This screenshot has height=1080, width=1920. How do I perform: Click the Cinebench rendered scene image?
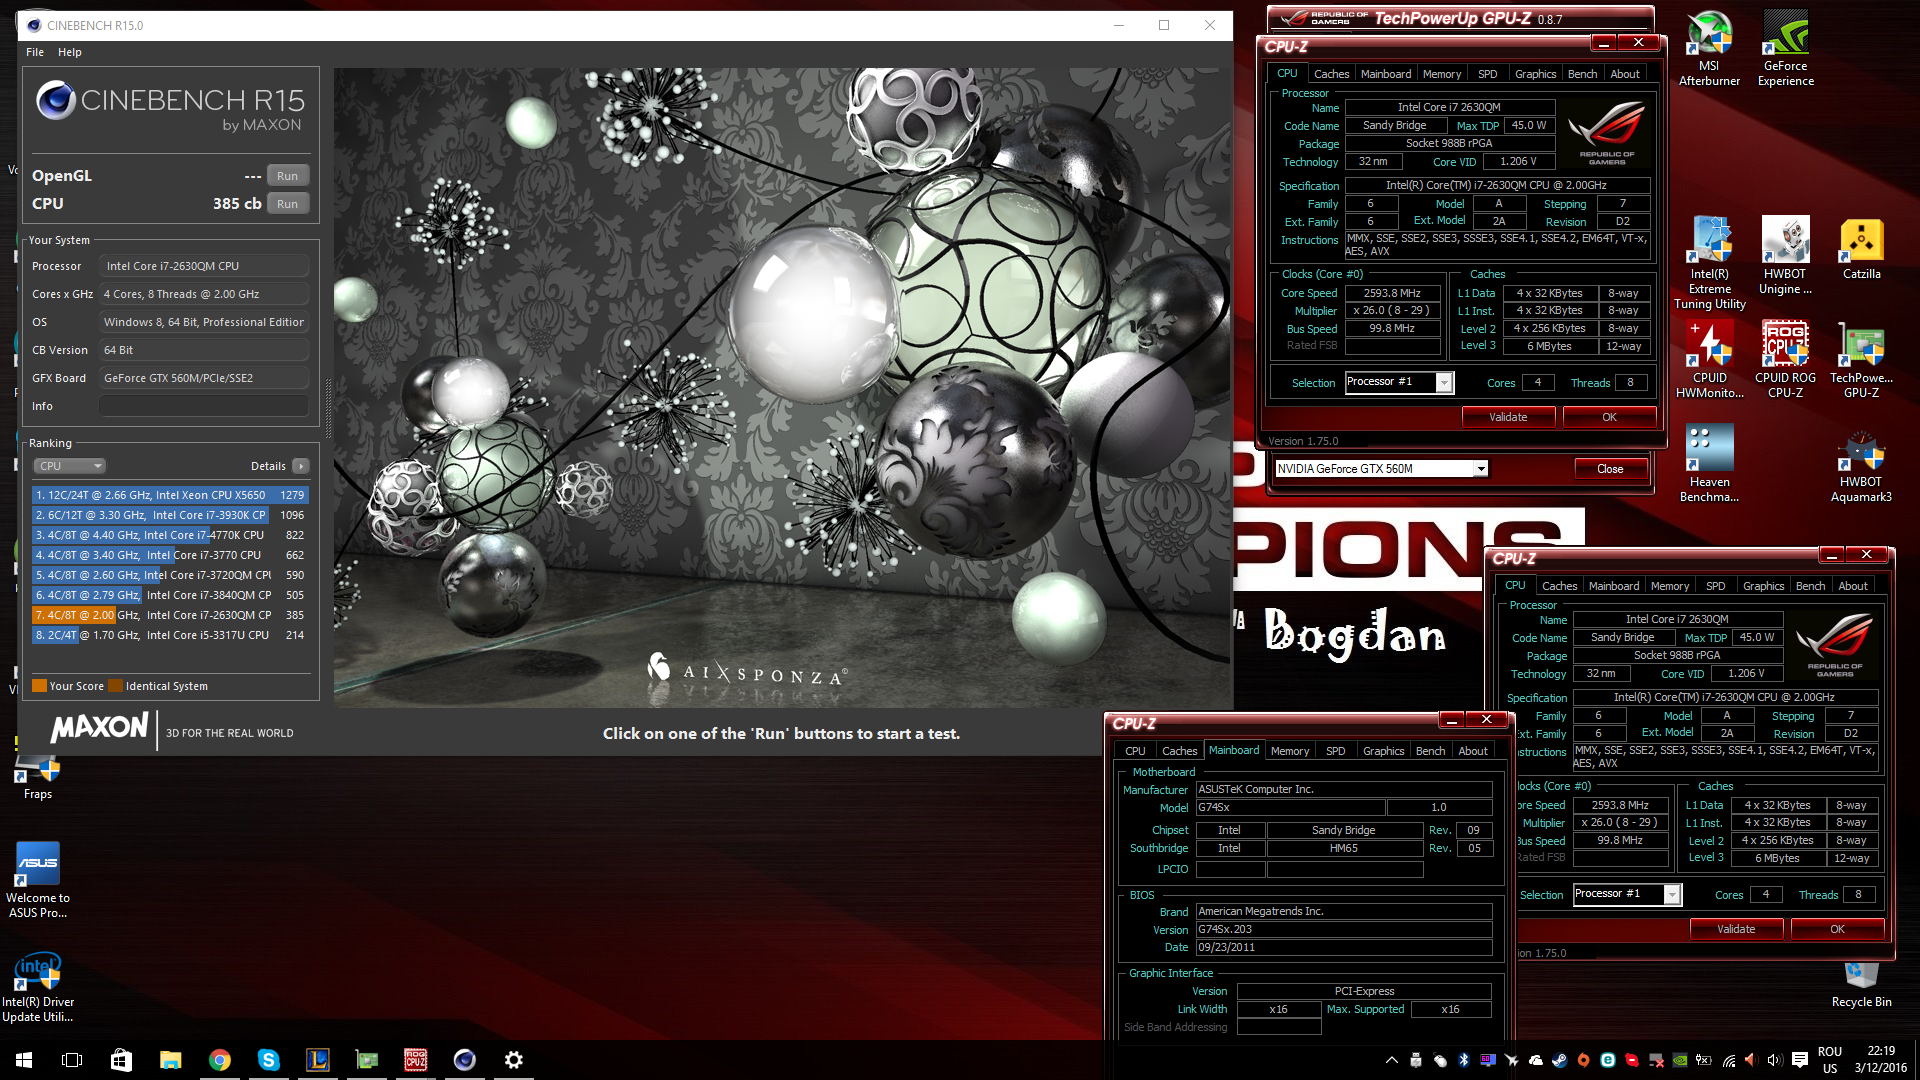point(783,388)
